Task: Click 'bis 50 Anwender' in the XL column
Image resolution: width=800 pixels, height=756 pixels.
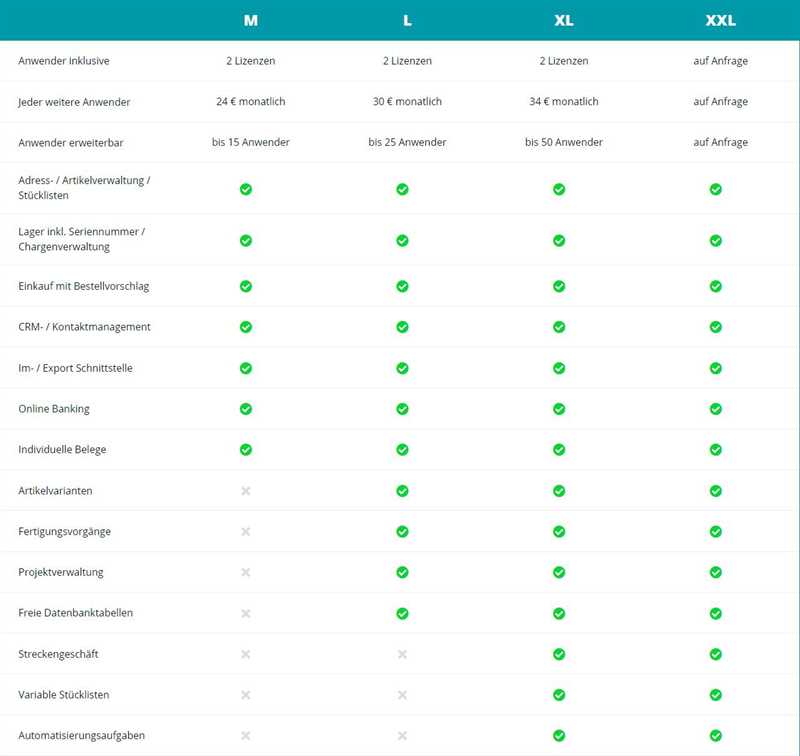Action: pos(564,142)
